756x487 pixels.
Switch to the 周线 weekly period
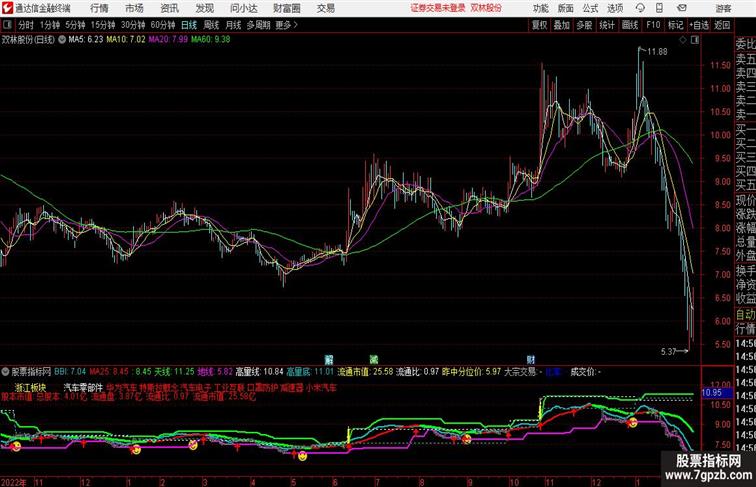click(x=211, y=25)
